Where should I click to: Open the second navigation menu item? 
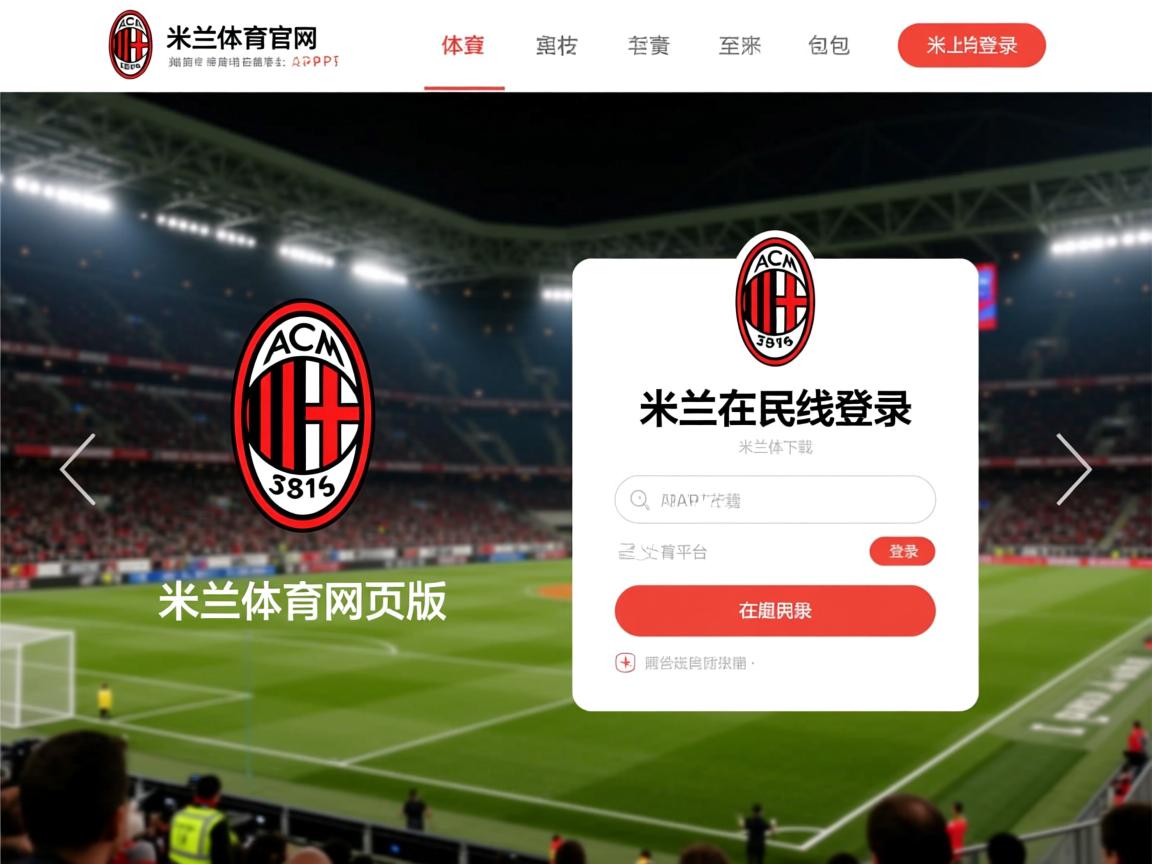556,46
